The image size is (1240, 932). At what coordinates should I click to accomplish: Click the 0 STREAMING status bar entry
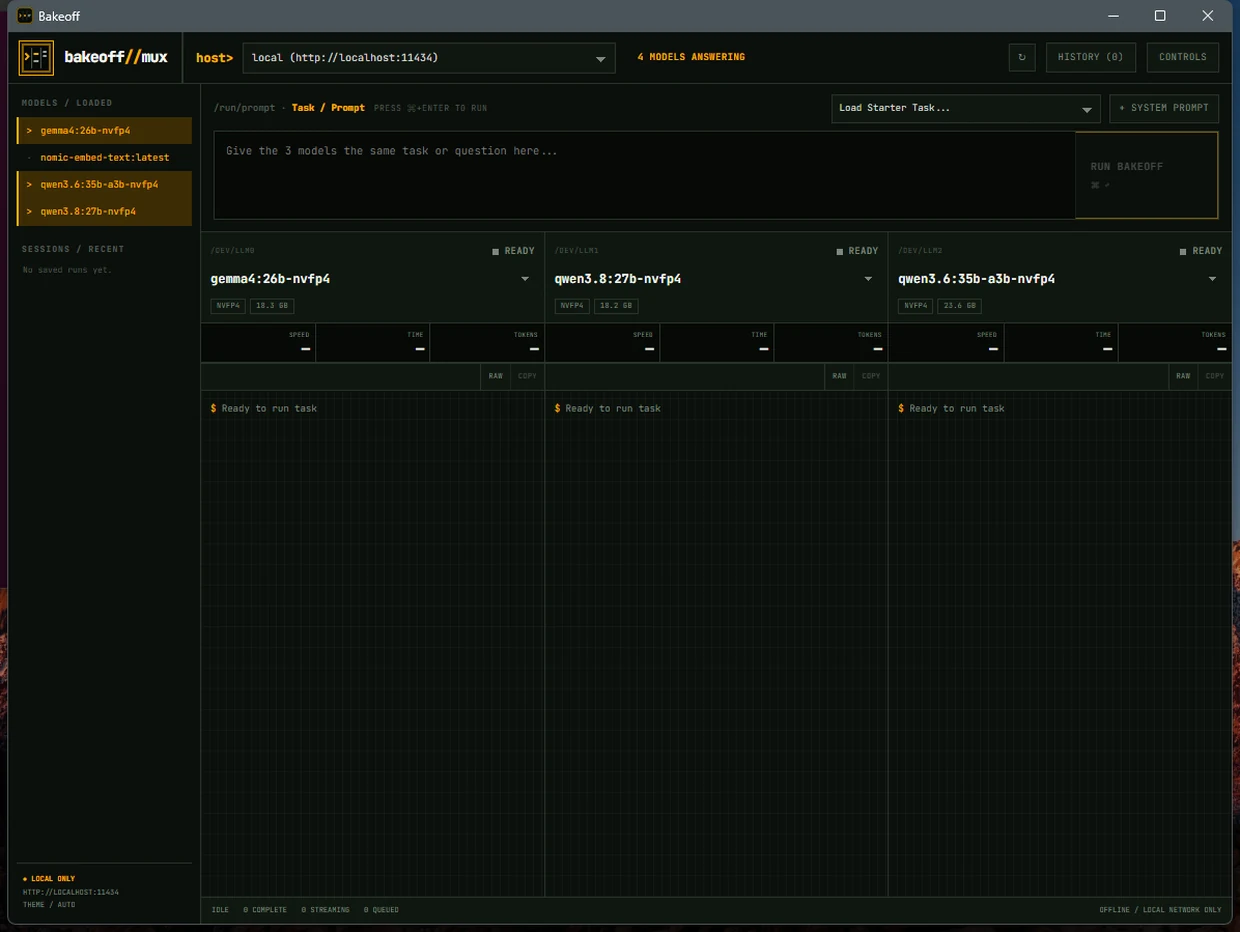(x=326, y=910)
